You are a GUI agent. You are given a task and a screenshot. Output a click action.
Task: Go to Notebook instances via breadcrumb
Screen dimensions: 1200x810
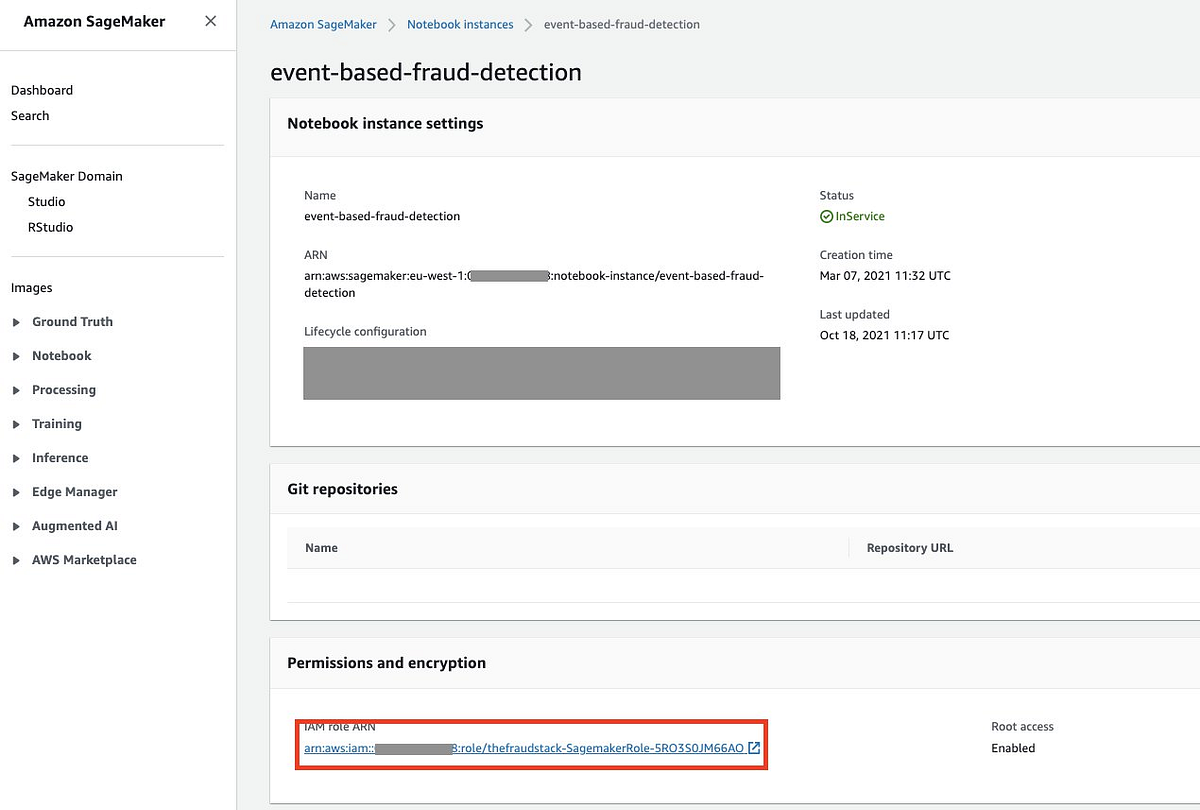[459, 24]
